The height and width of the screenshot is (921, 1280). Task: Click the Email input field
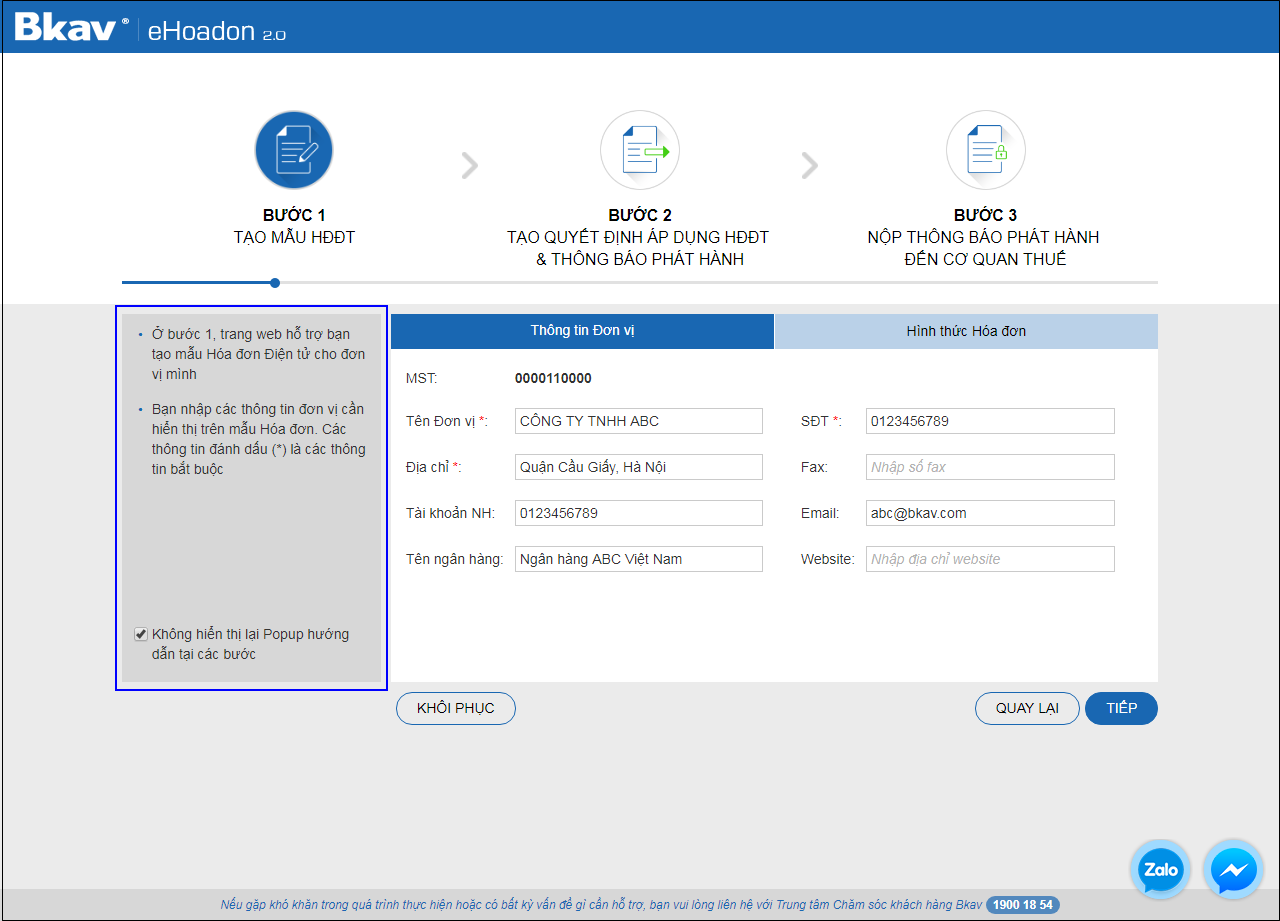tap(990, 513)
